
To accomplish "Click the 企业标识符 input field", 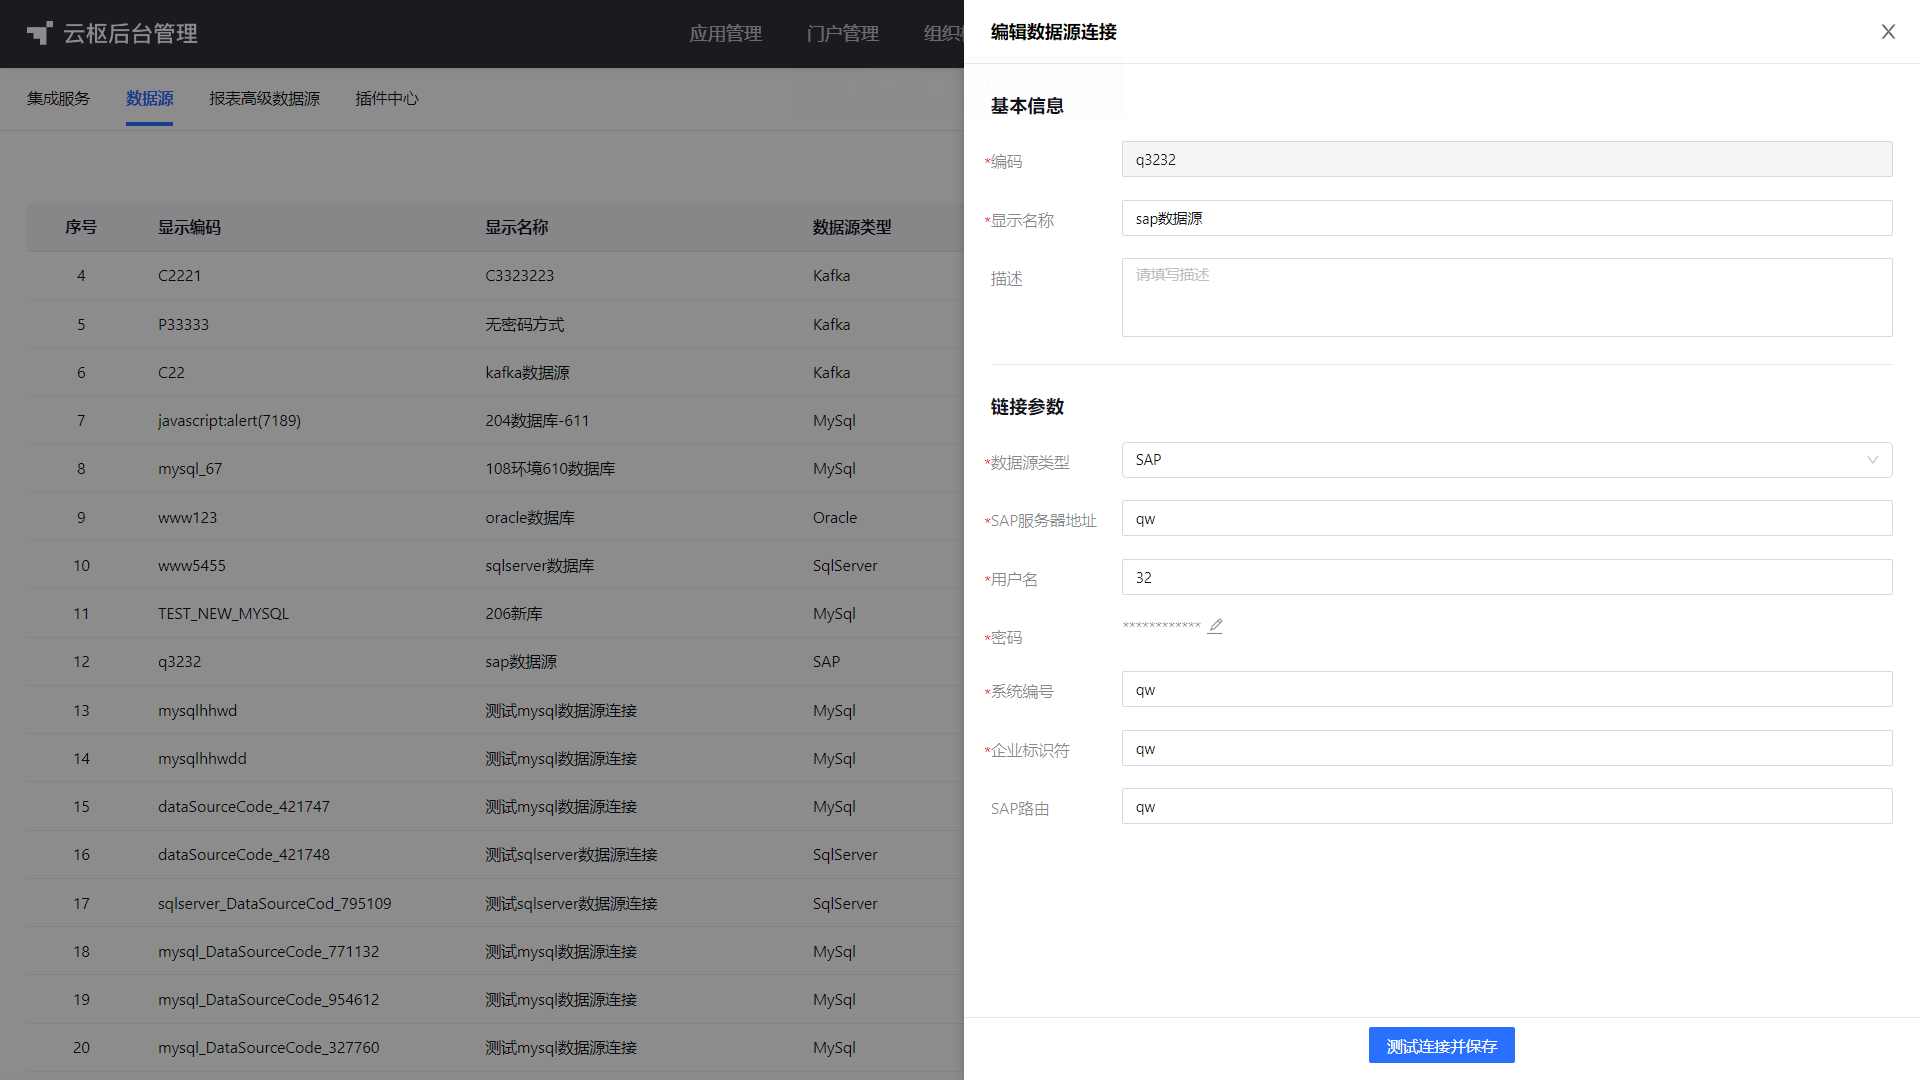I will (x=1507, y=748).
